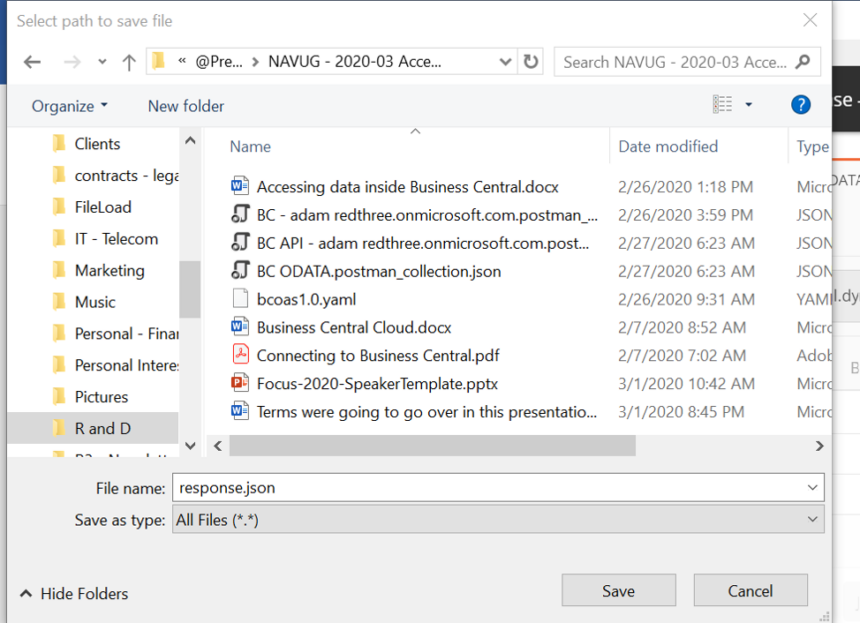
Task: Sort files by Type column
Action: click(x=813, y=146)
